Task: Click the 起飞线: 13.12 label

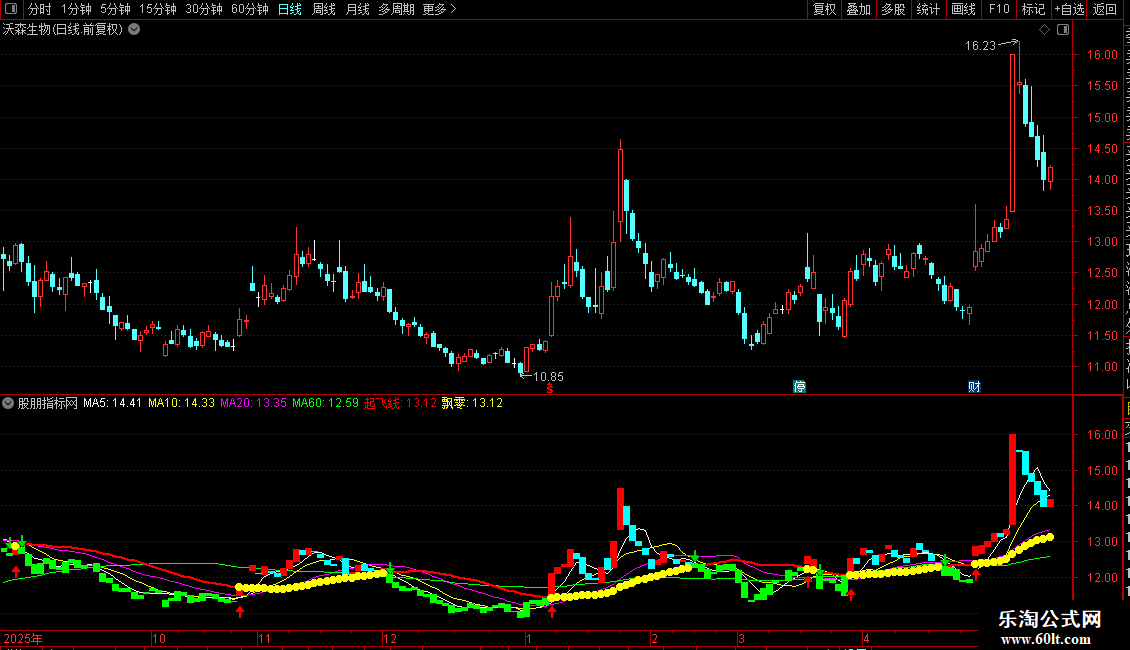Action: (x=400, y=403)
